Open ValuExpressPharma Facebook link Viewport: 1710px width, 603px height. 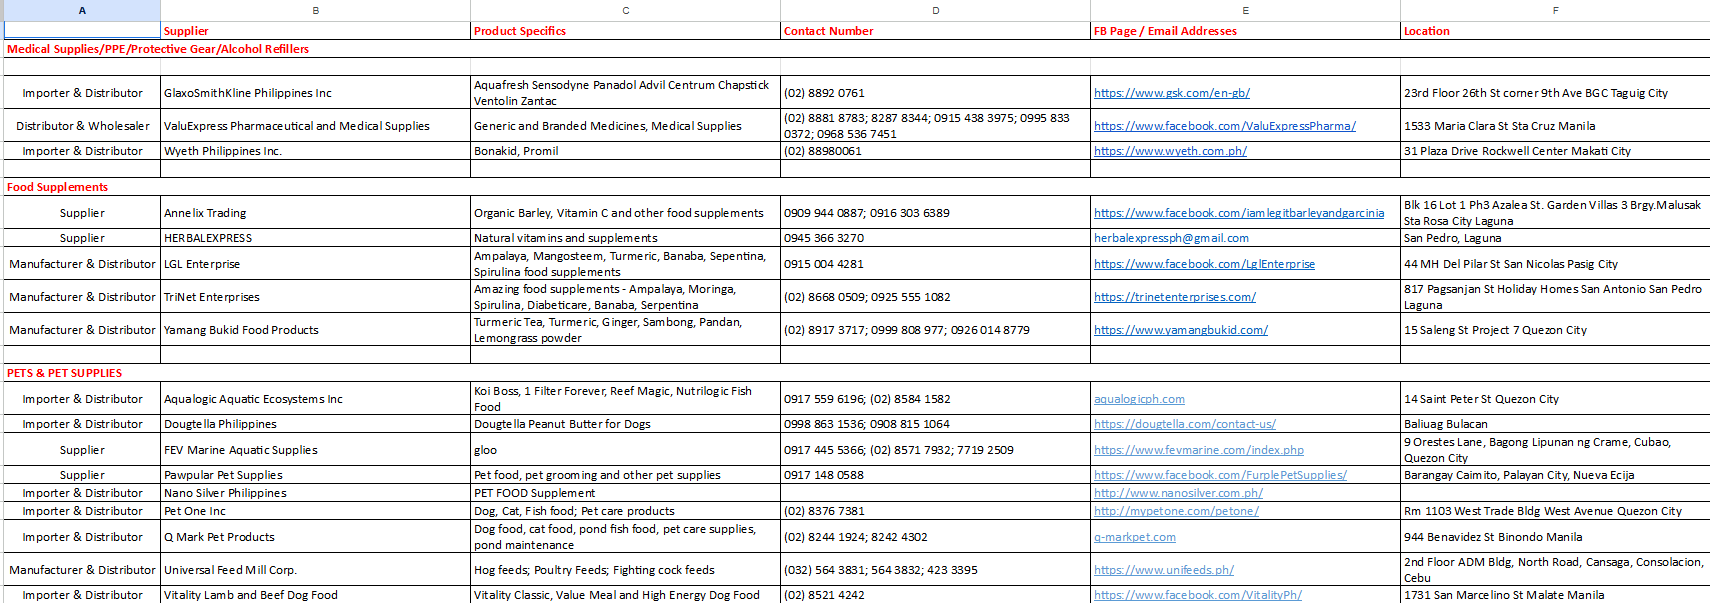point(1224,126)
